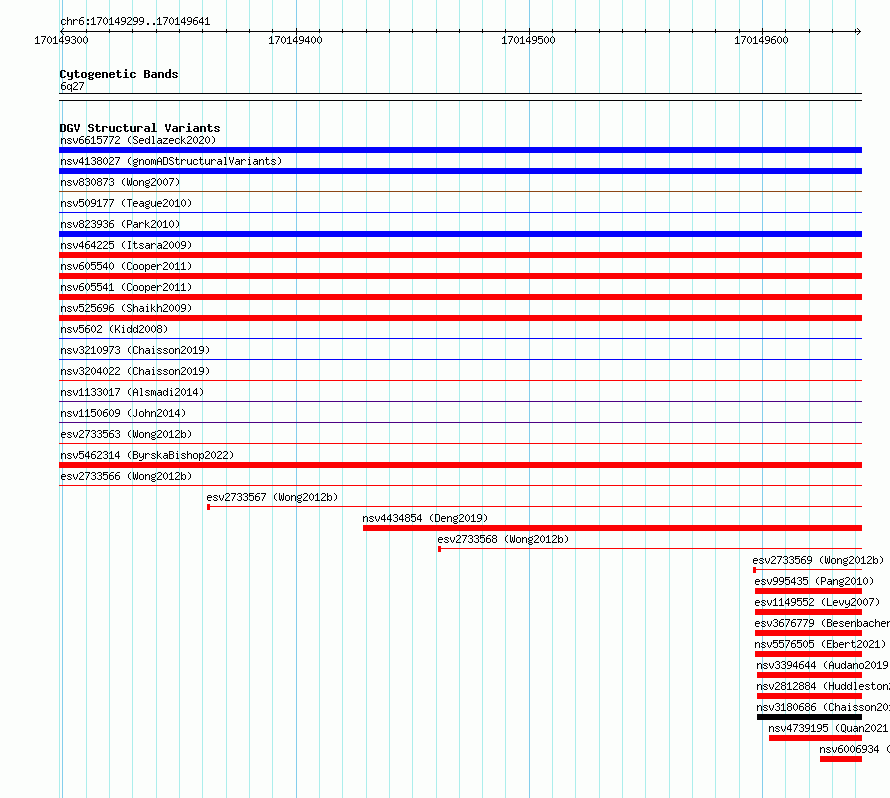The height and width of the screenshot is (798, 890).
Task: Click the nsv3204022 (Chaisson2019) label
Action: coord(135,371)
